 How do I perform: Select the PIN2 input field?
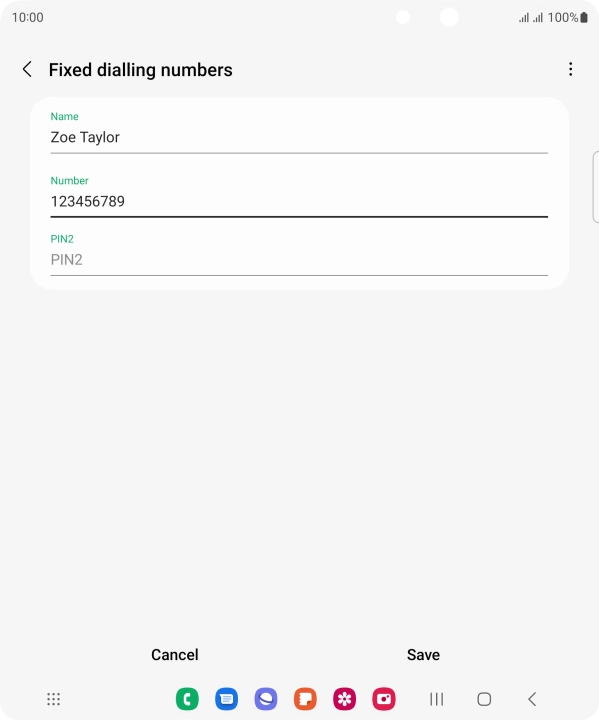tap(299, 260)
